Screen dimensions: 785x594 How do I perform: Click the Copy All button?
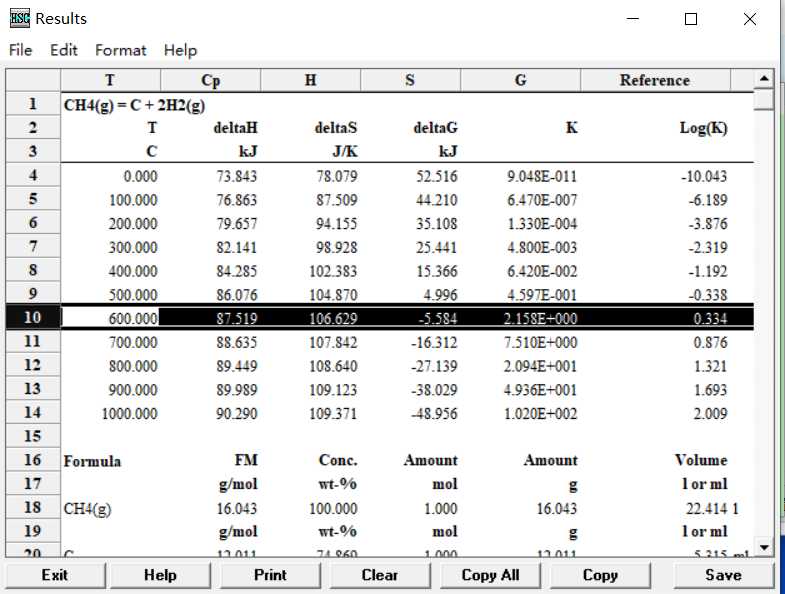tap(490, 575)
